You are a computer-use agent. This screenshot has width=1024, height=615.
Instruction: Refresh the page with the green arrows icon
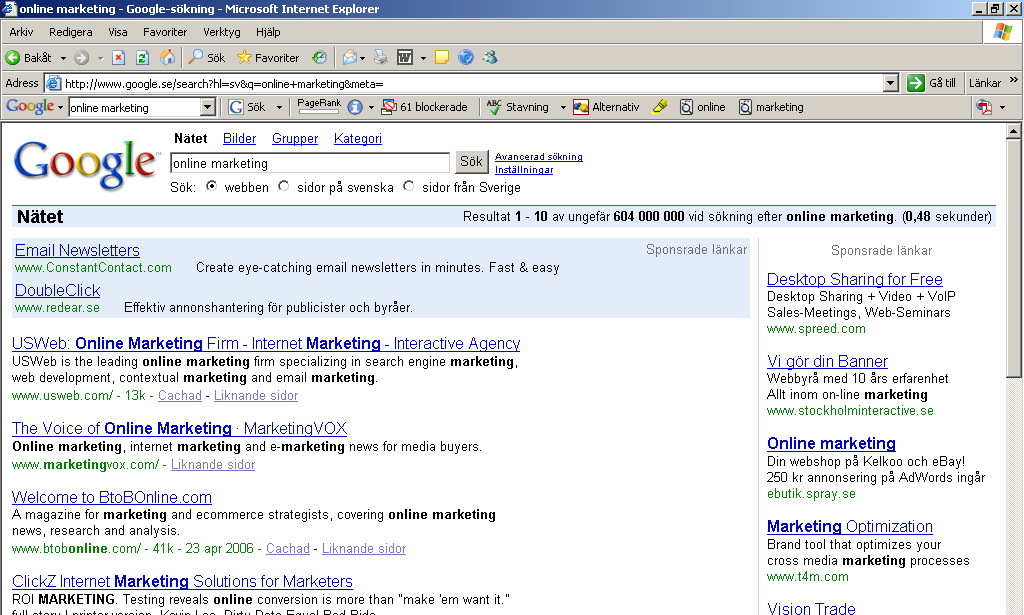[x=142, y=58]
